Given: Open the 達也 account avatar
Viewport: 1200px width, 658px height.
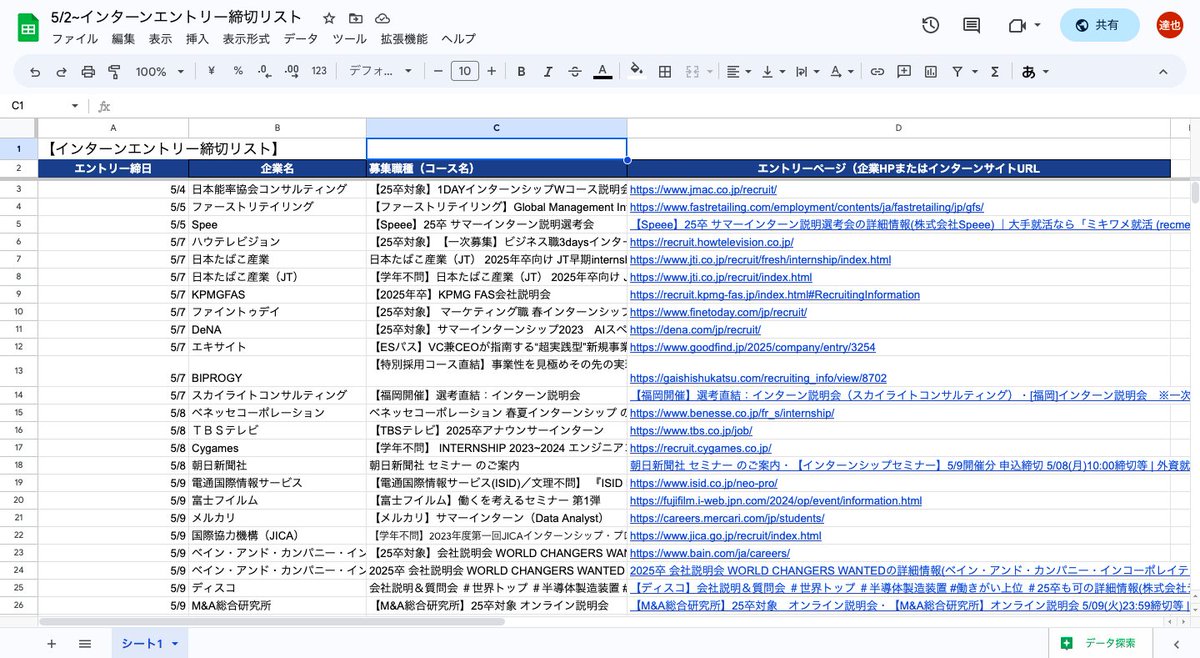Looking at the screenshot, I should click(1169, 25).
